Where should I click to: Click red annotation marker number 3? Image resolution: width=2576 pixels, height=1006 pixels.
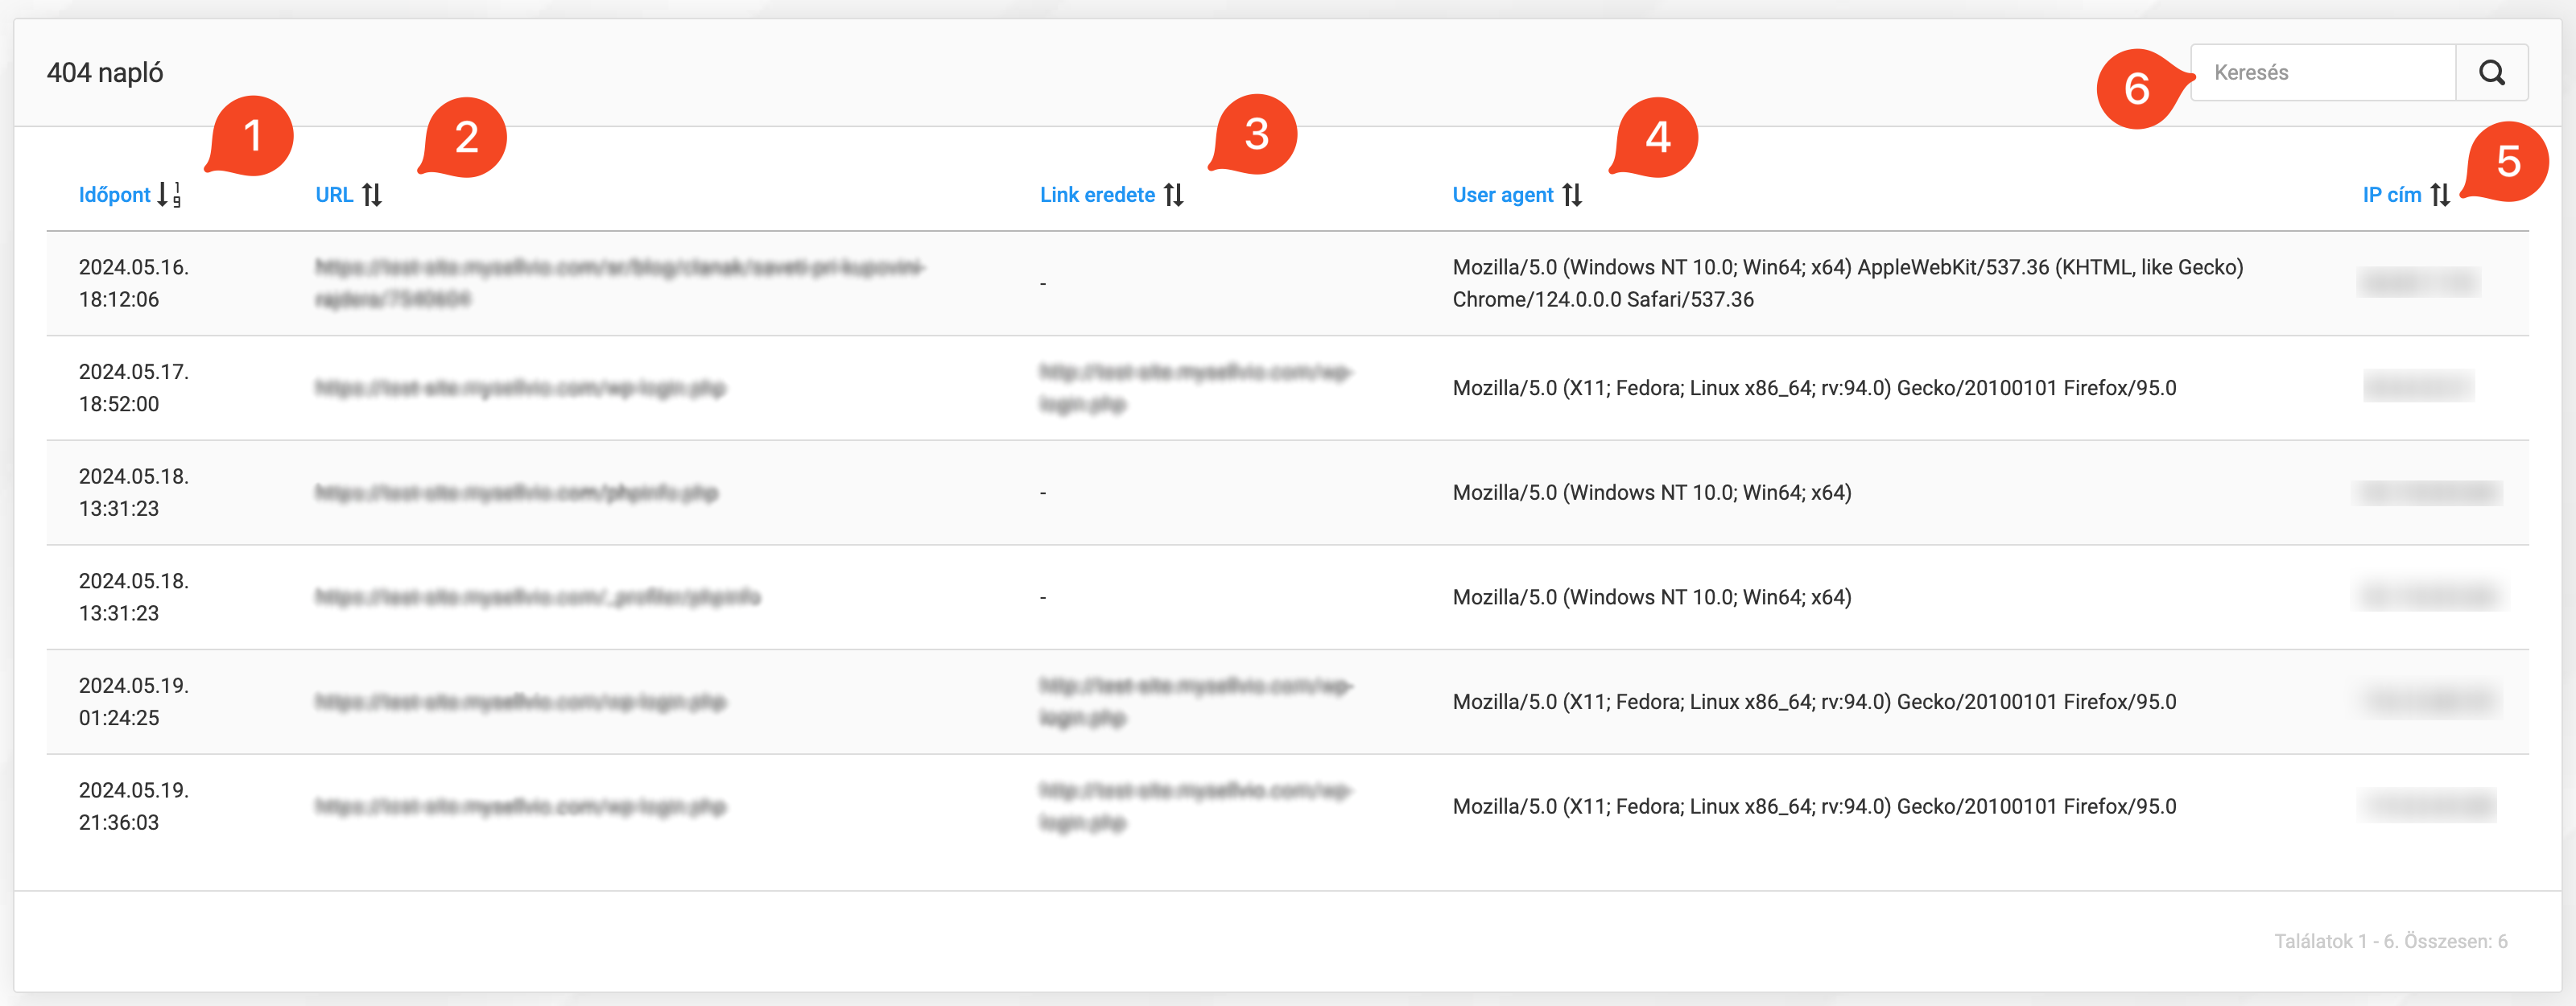click(x=1255, y=134)
